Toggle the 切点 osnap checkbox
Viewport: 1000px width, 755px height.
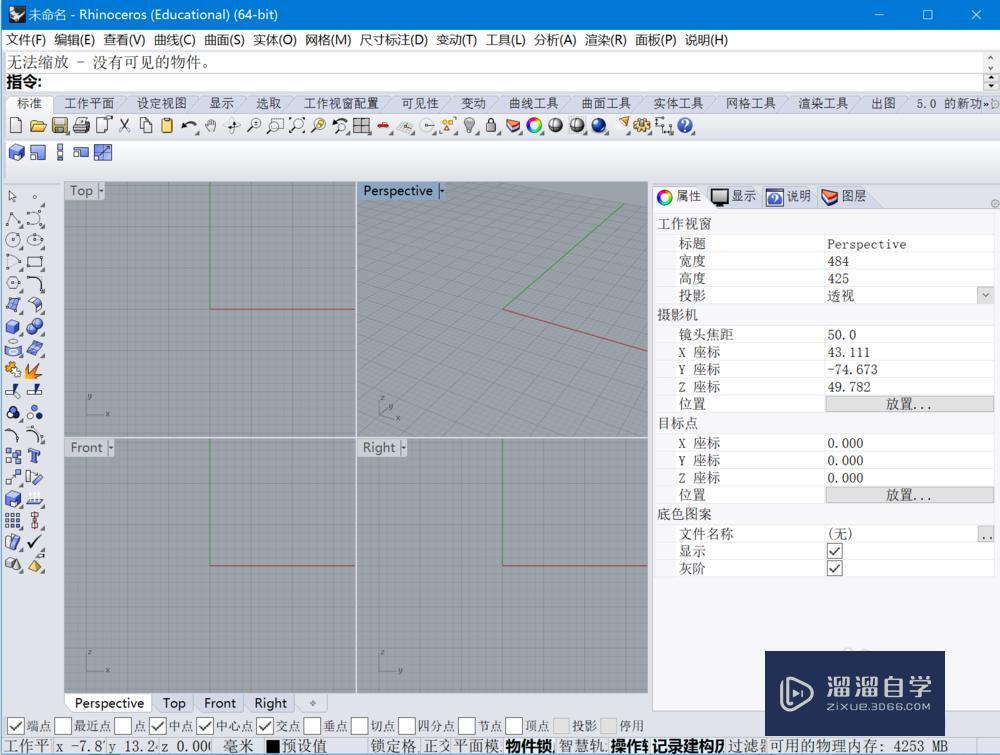point(360,726)
